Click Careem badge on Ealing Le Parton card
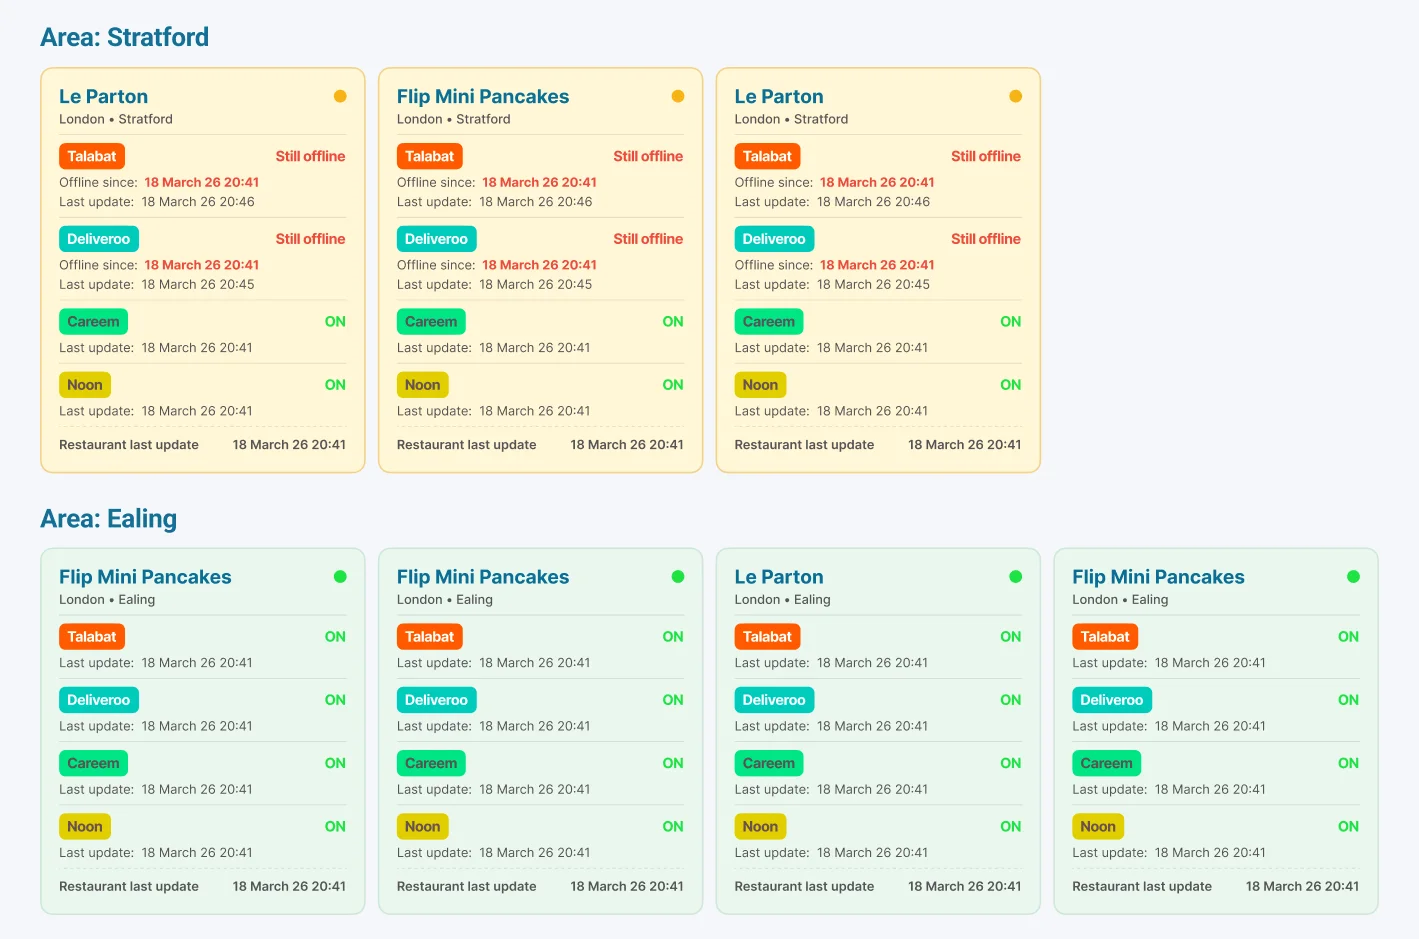The height and width of the screenshot is (940, 1419). [x=768, y=763]
